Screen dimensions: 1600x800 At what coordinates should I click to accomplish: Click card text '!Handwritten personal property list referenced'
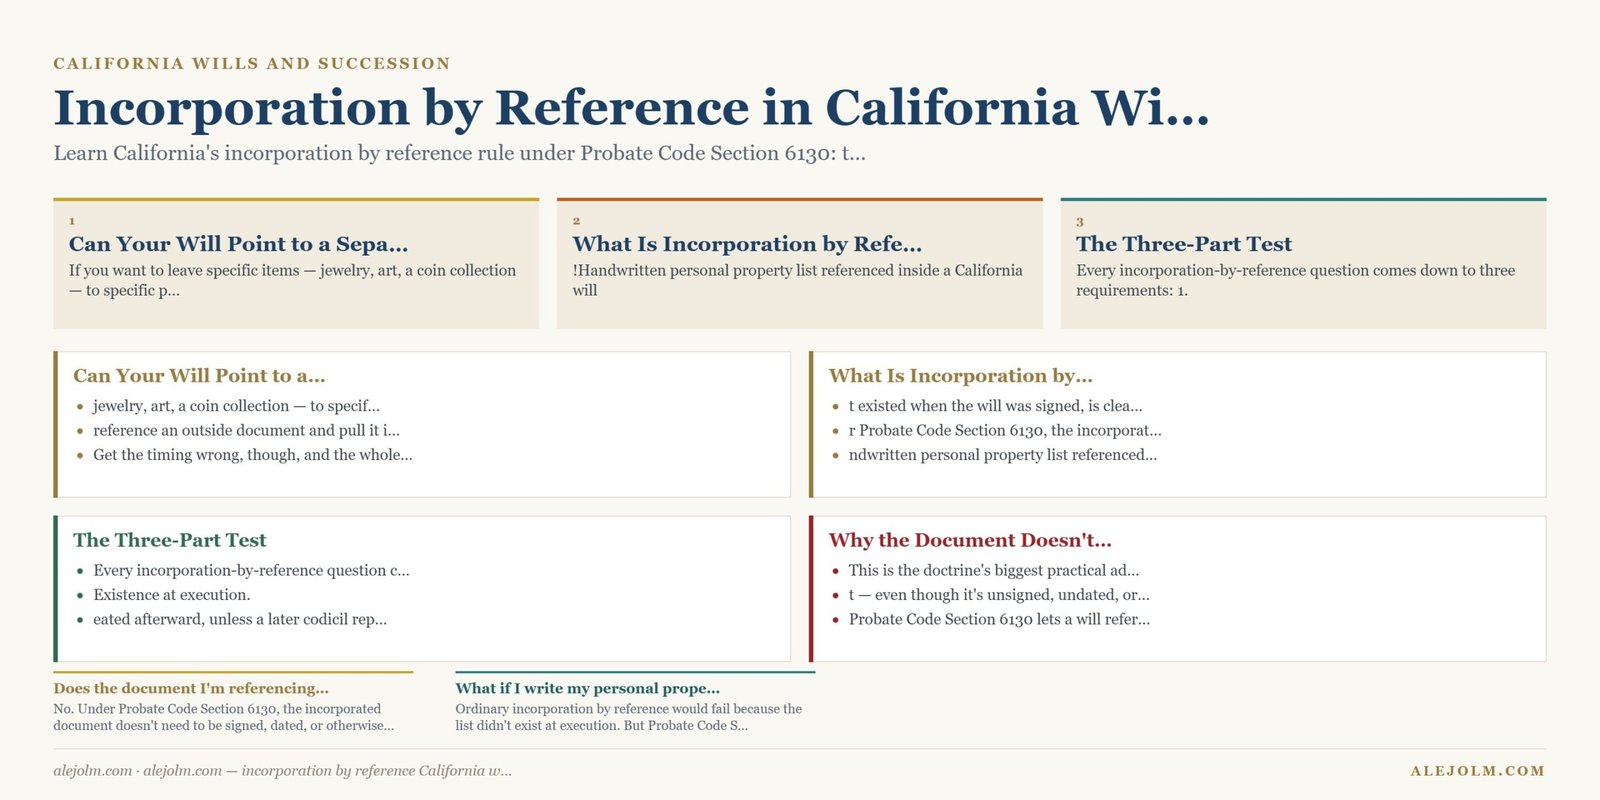point(797,280)
